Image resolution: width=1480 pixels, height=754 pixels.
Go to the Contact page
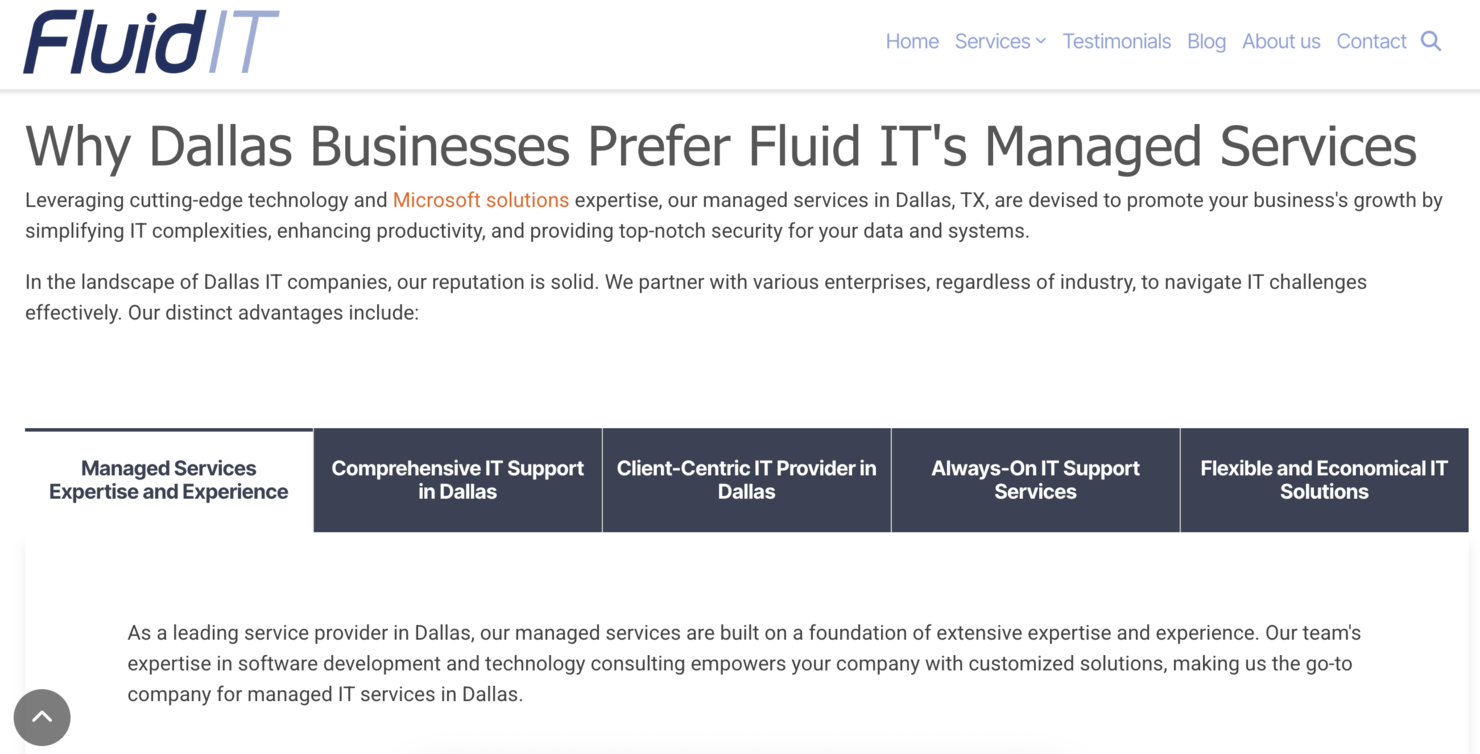(1371, 41)
